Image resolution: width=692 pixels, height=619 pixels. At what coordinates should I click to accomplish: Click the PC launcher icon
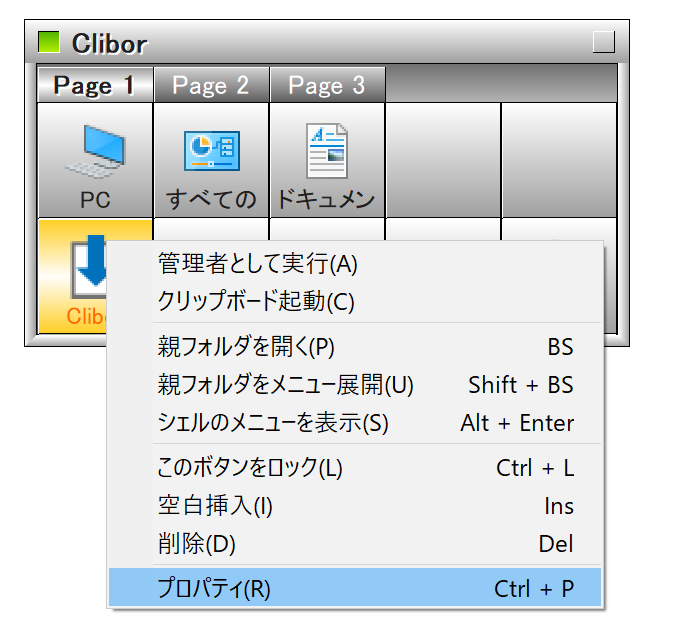(95, 161)
